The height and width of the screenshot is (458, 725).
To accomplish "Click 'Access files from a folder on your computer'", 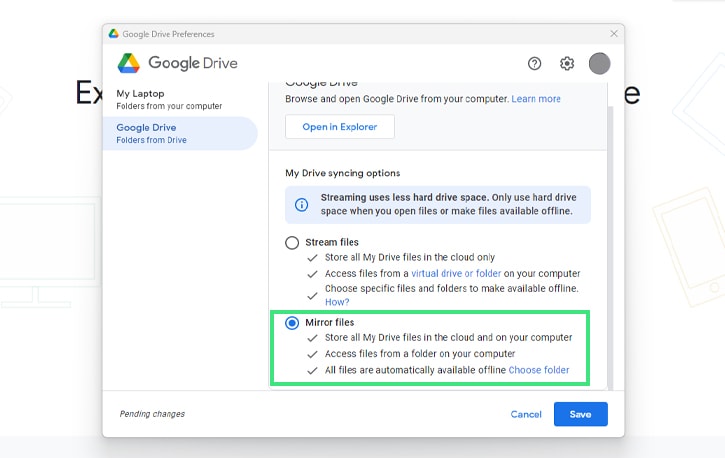I will pos(420,354).
